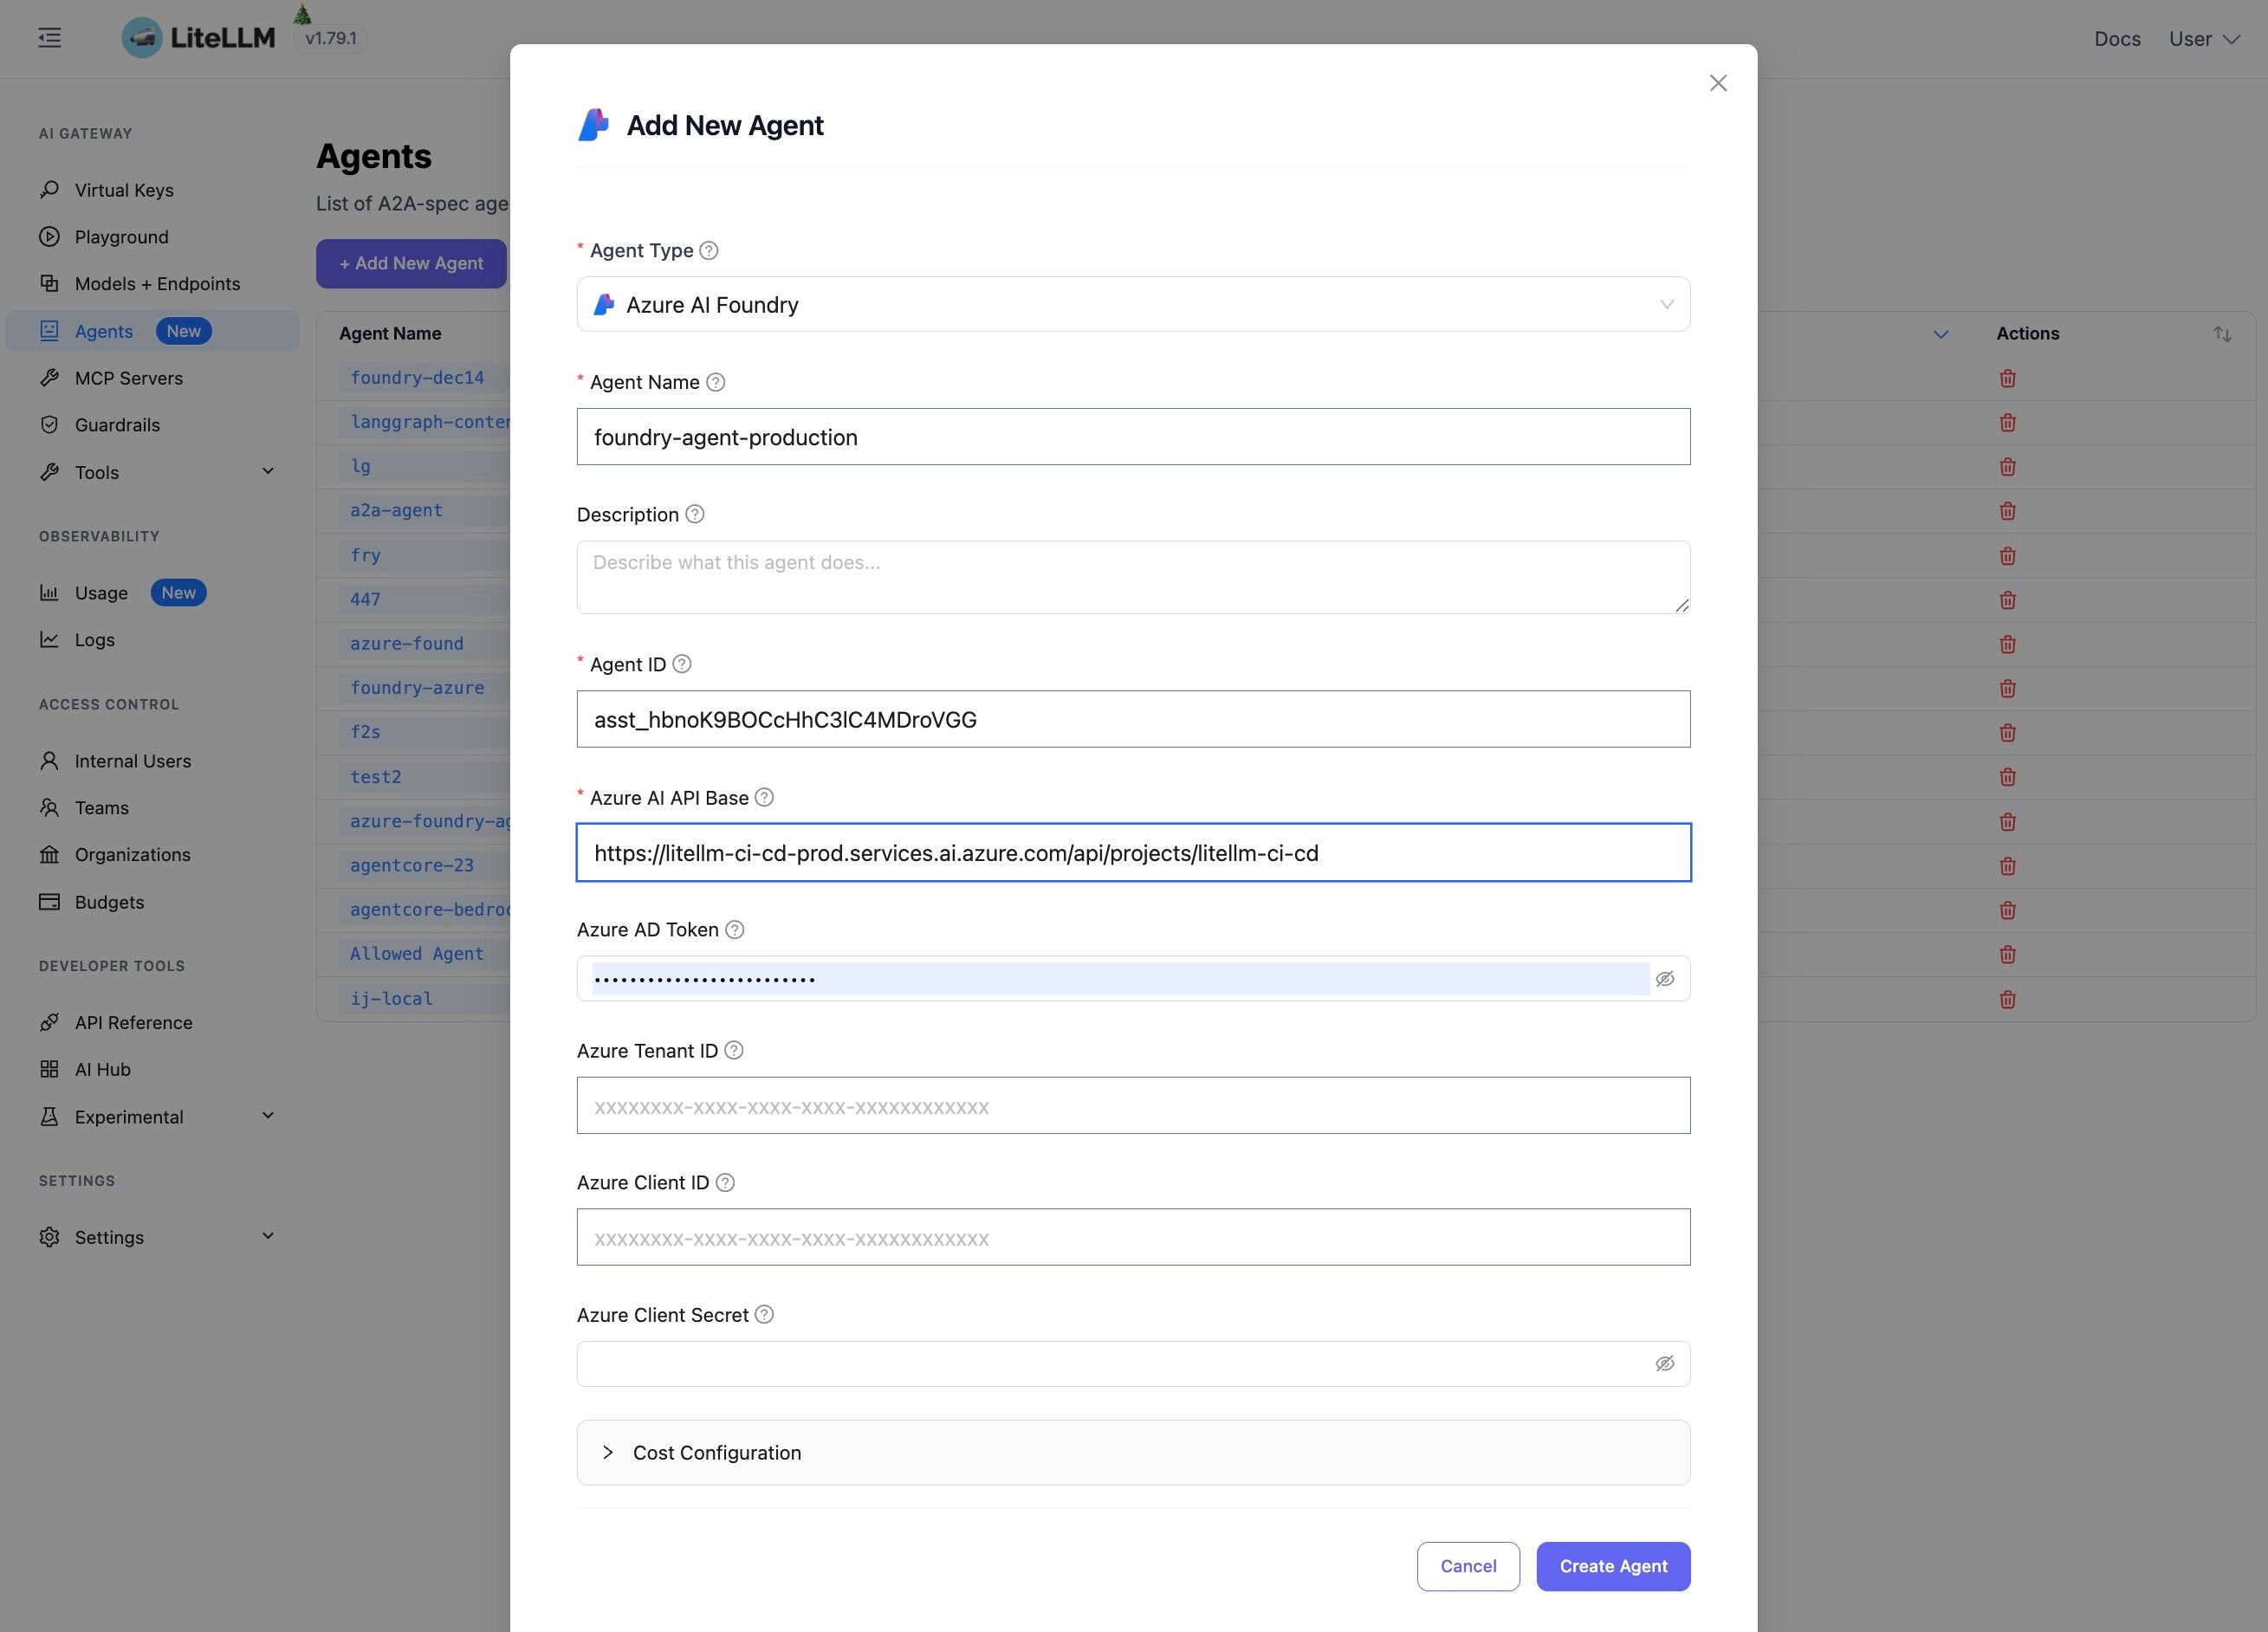Expand the Tools section in the sidebar
The image size is (2268, 1632).
[266, 470]
